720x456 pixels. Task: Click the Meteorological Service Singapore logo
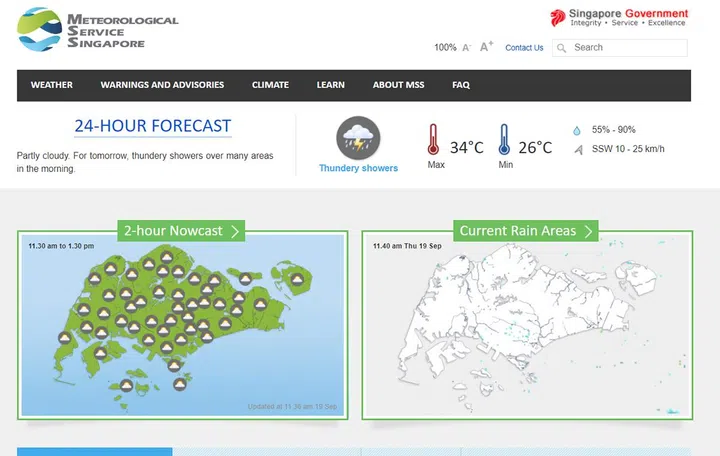[x=97, y=29]
